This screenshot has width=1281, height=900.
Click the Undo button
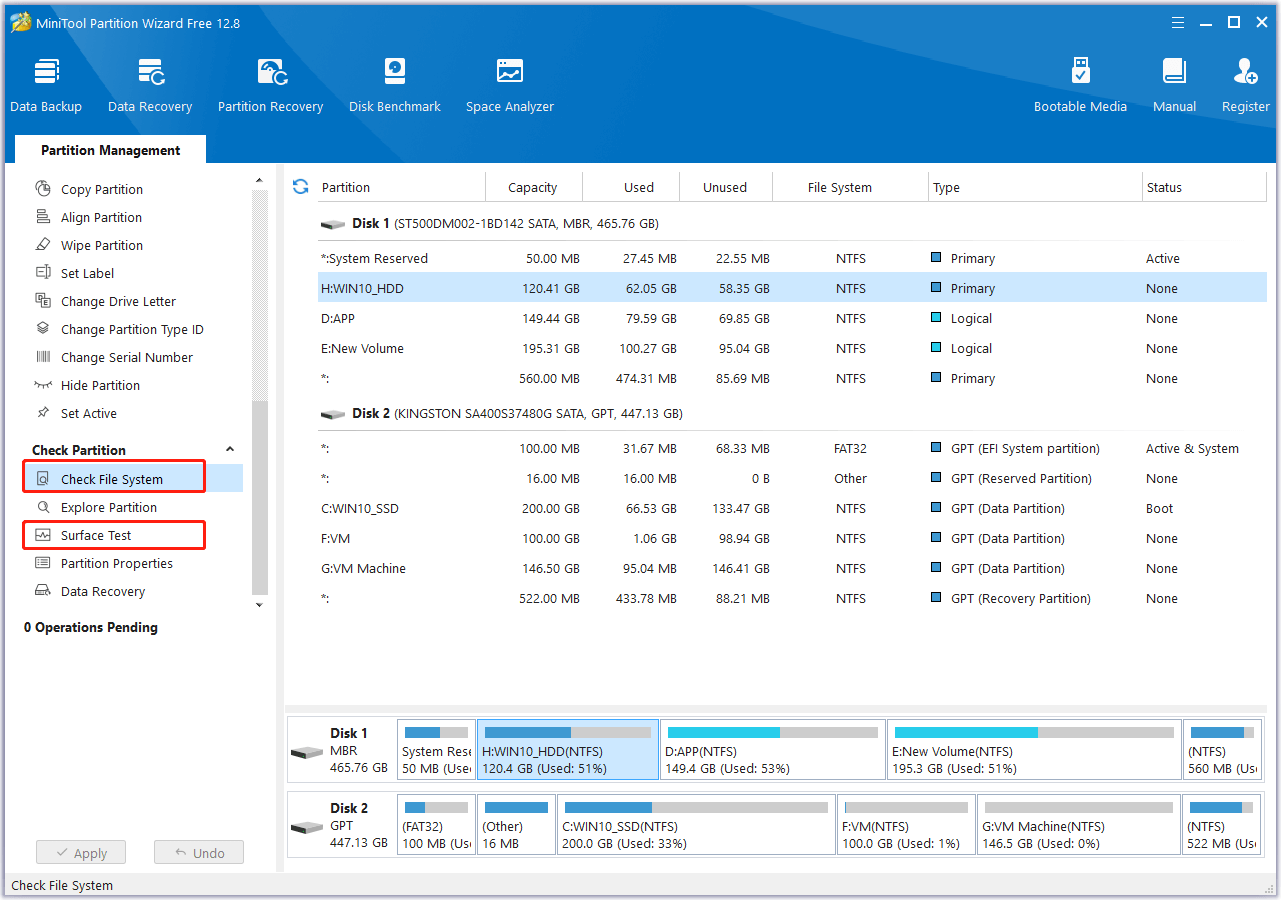[199, 853]
